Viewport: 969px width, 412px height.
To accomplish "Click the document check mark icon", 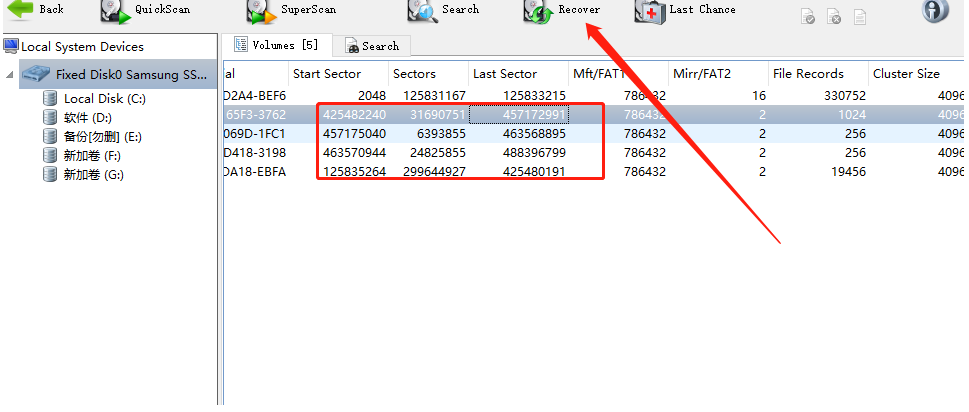I will [807, 17].
